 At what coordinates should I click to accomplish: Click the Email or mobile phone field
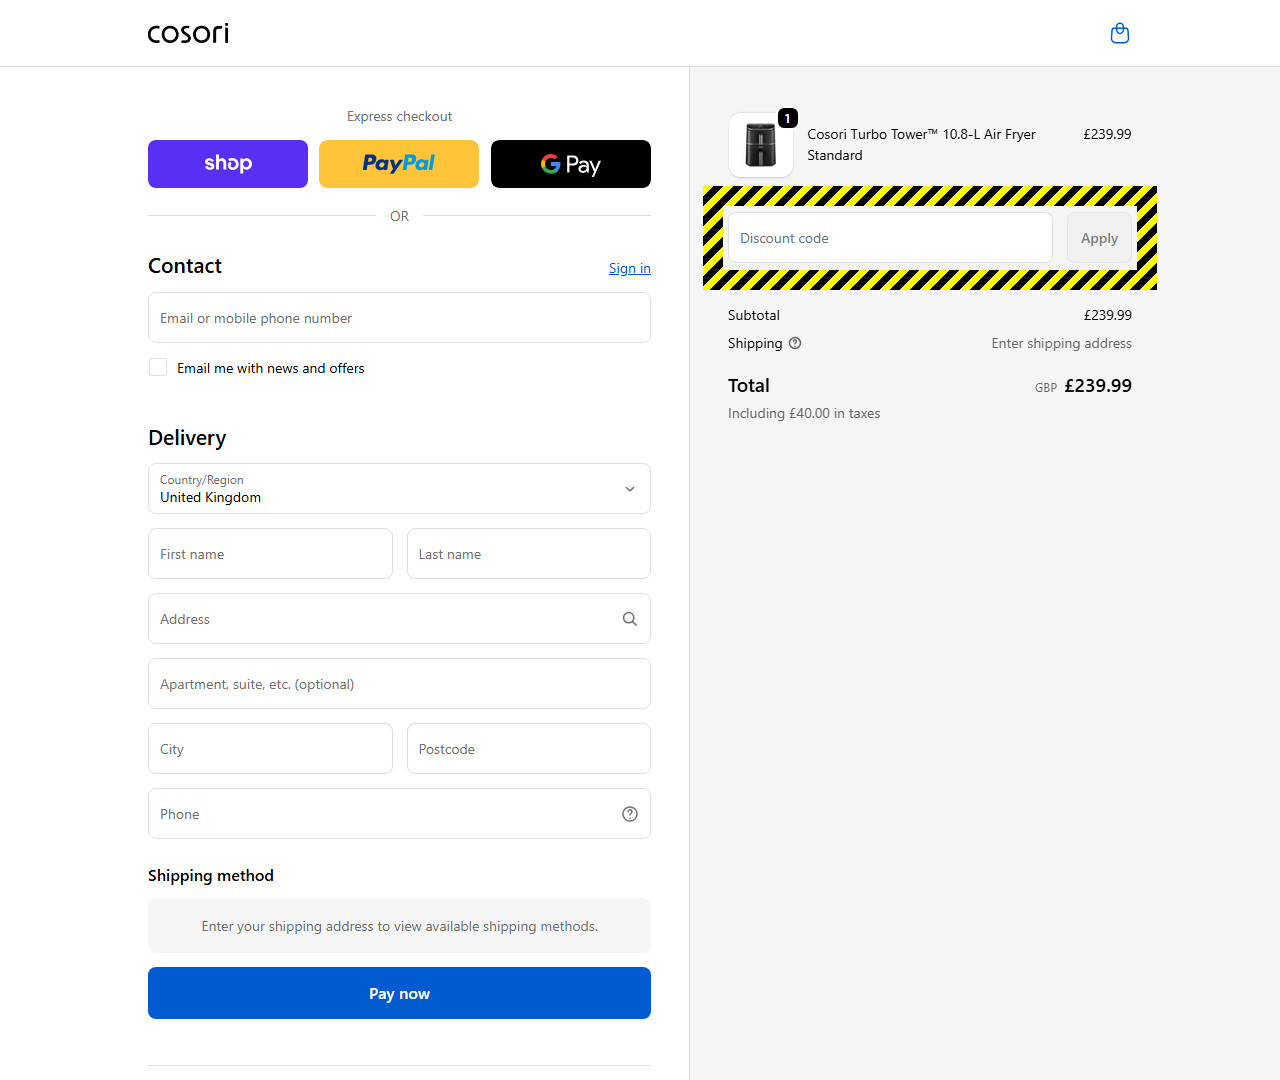[x=399, y=317]
